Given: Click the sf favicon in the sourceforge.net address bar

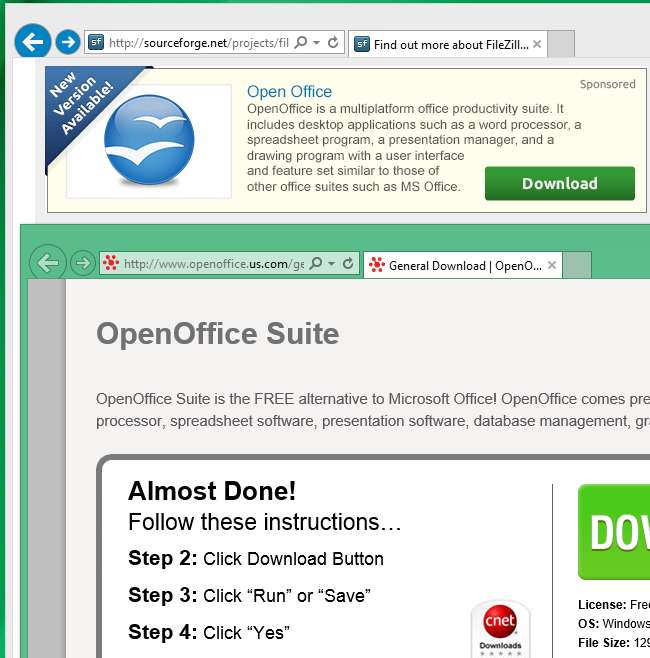Looking at the screenshot, I should pos(96,42).
